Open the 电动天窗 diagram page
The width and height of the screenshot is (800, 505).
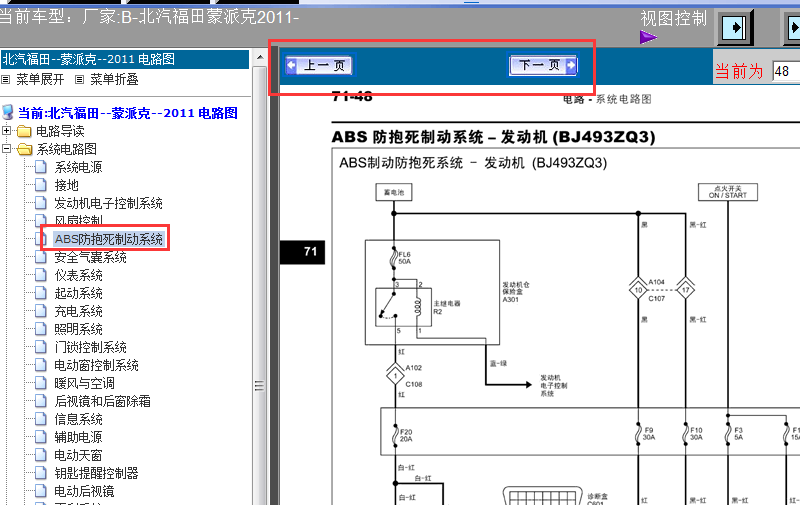coord(79,455)
